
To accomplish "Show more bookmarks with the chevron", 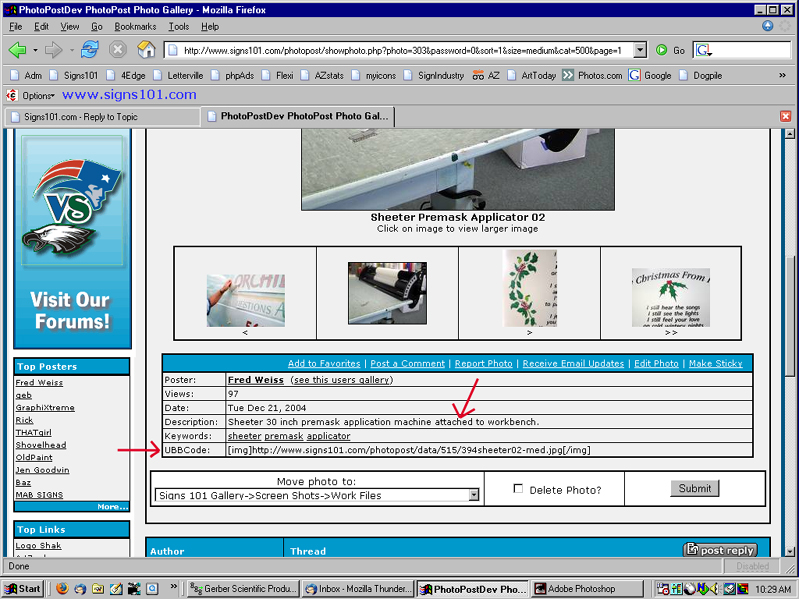I will [782, 75].
